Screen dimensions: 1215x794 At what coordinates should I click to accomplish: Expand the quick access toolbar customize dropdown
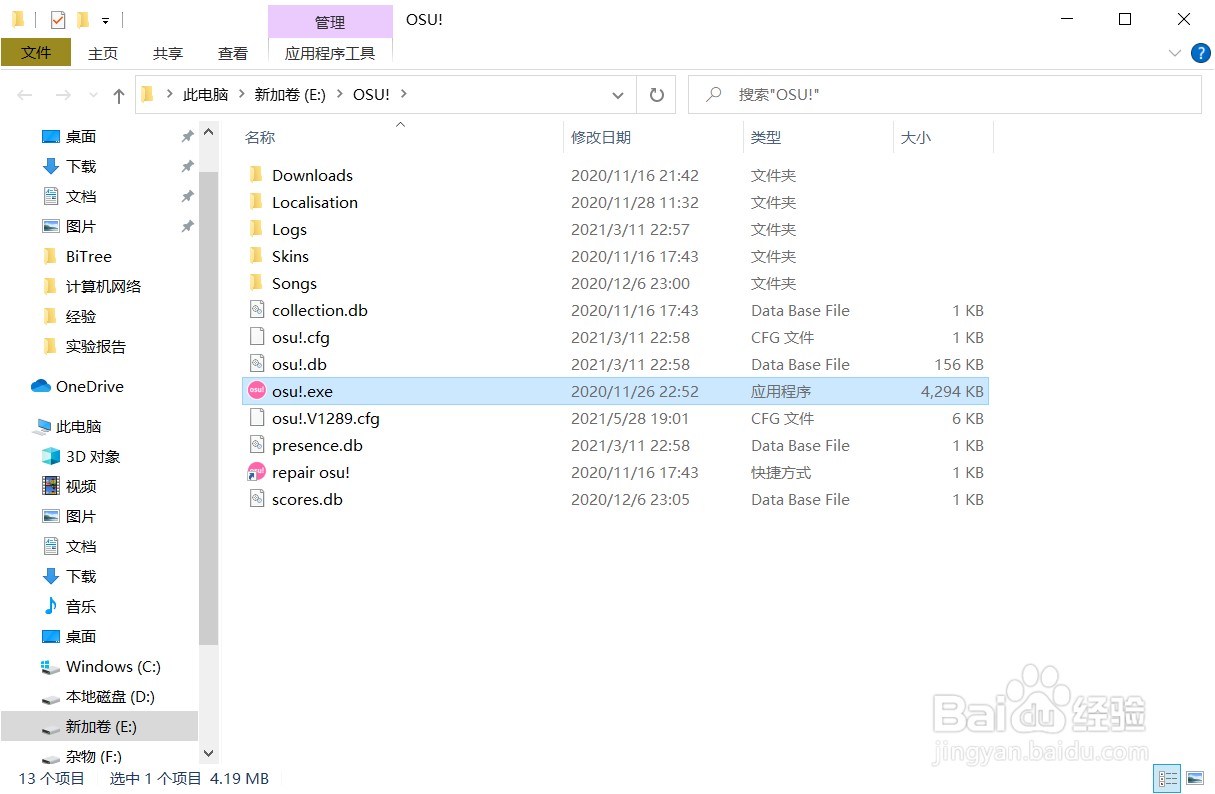105,20
